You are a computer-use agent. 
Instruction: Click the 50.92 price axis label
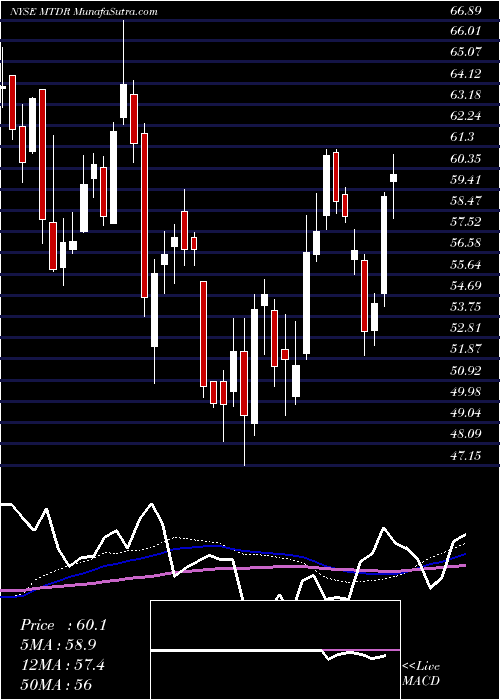(x=466, y=371)
